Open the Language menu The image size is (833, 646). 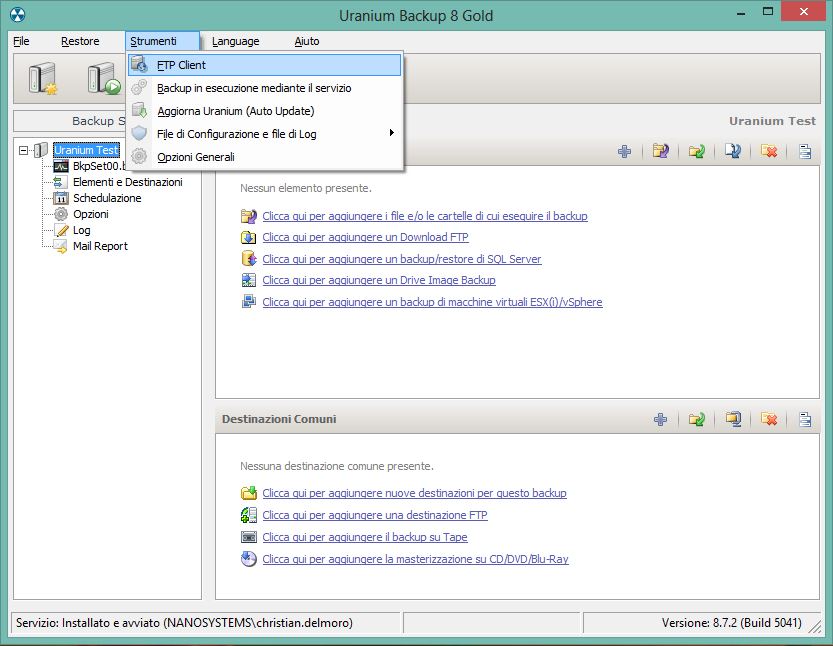point(235,41)
